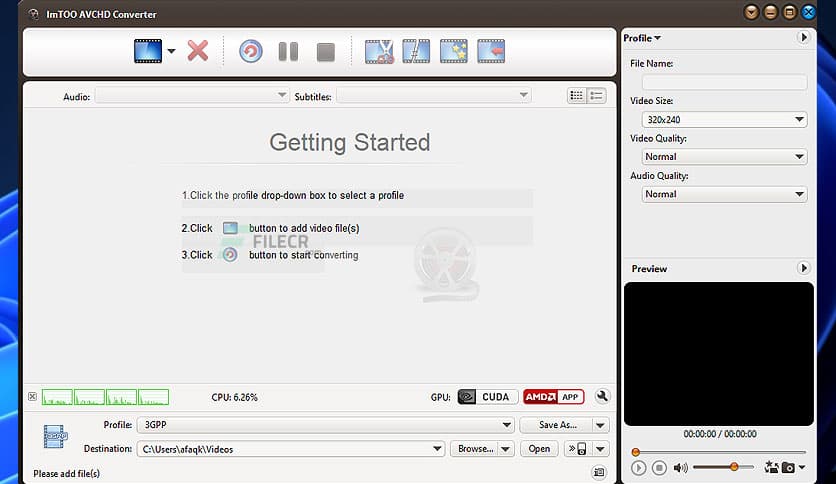Click the red X remove button

point(198,51)
